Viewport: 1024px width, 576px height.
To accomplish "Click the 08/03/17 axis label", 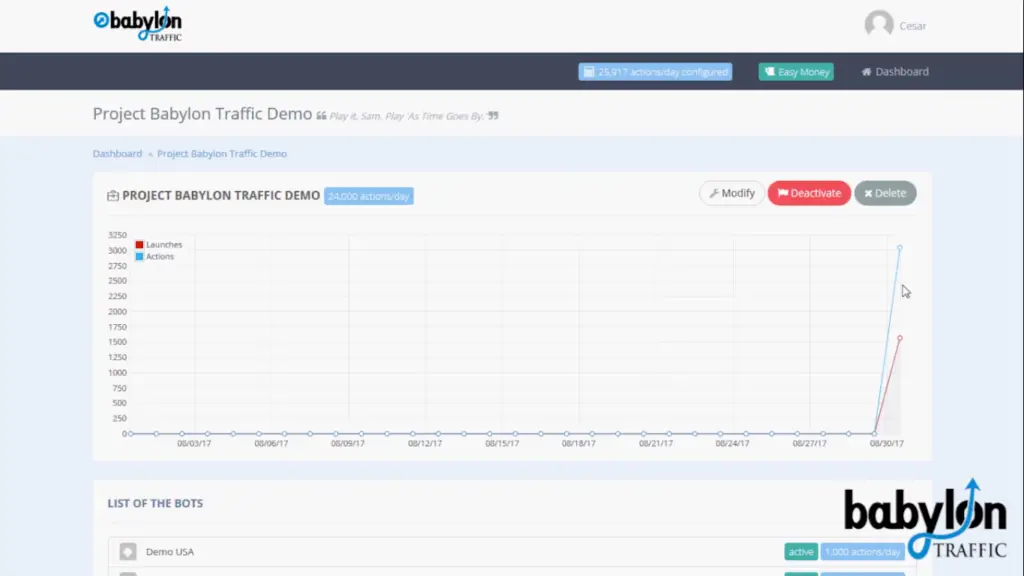I will [x=194, y=443].
